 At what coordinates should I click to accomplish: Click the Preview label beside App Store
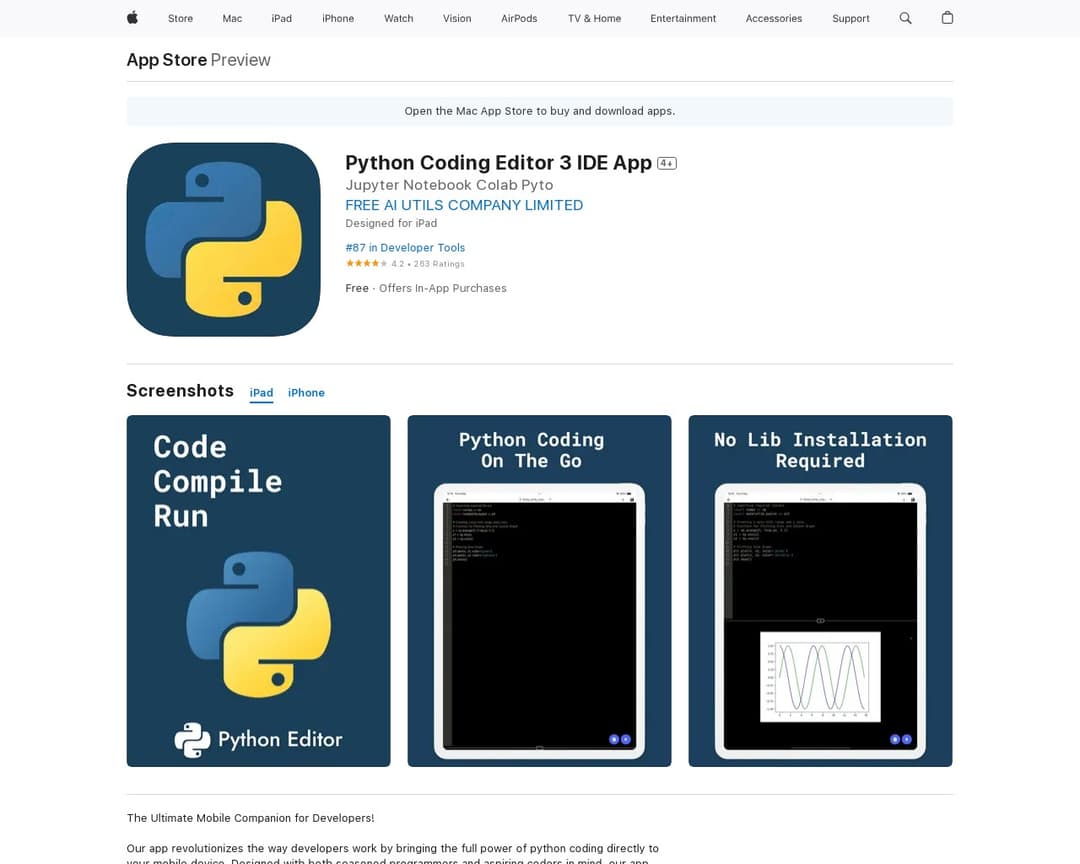coord(240,60)
